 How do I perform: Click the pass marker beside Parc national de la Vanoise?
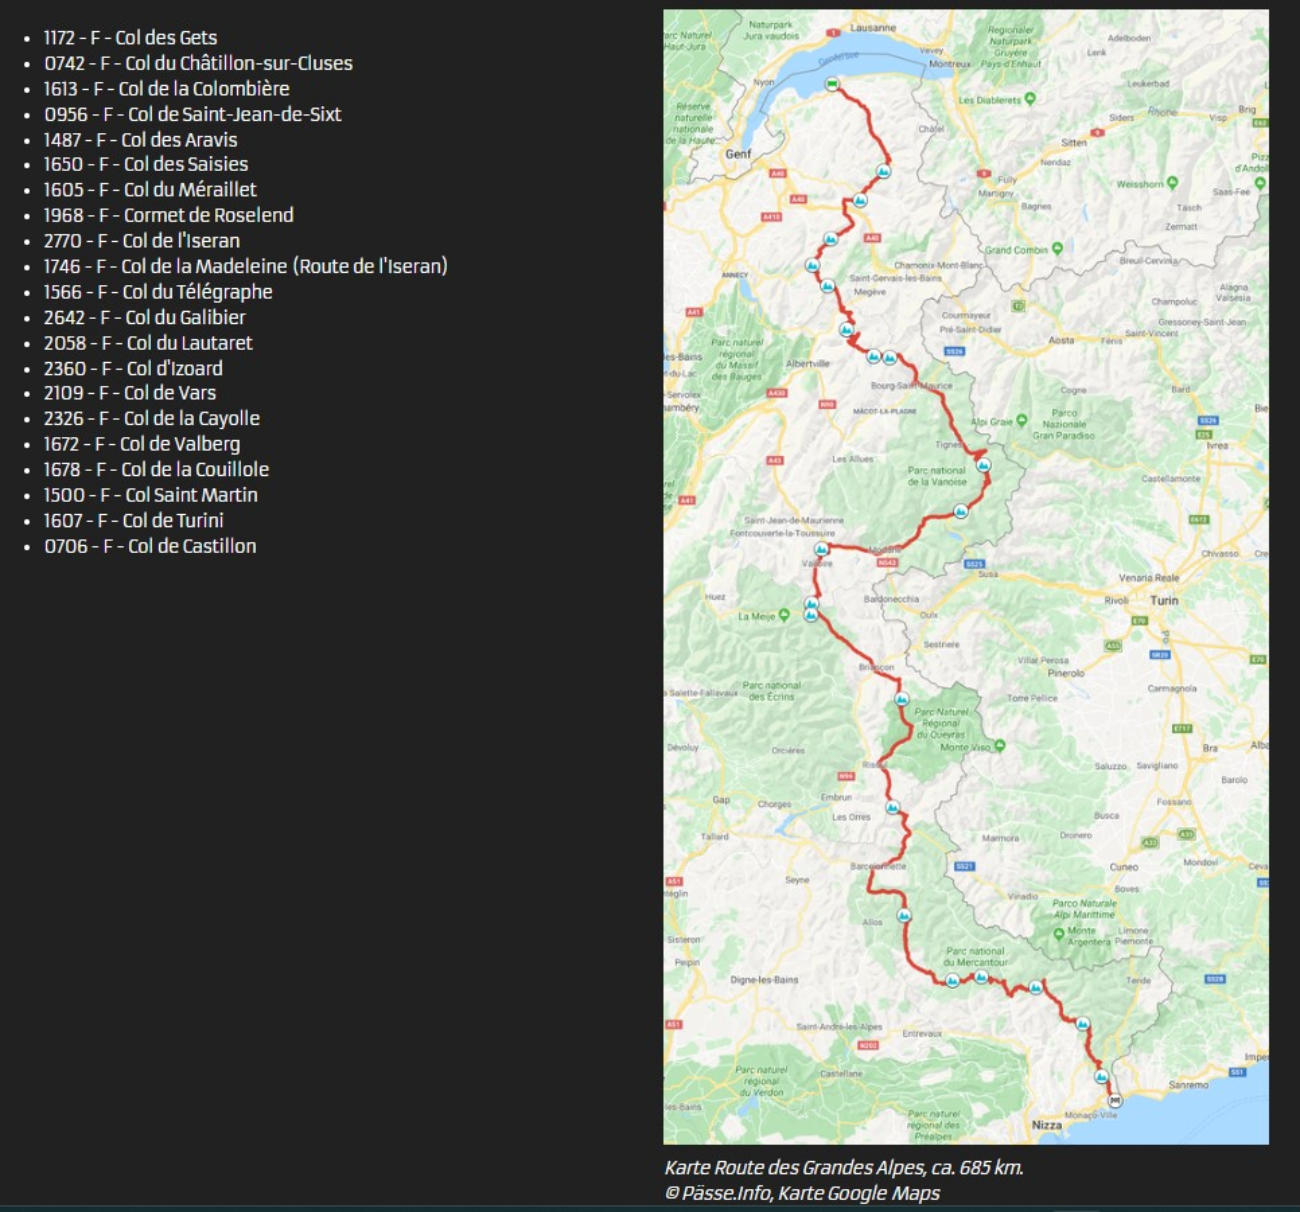[x=983, y=465]
